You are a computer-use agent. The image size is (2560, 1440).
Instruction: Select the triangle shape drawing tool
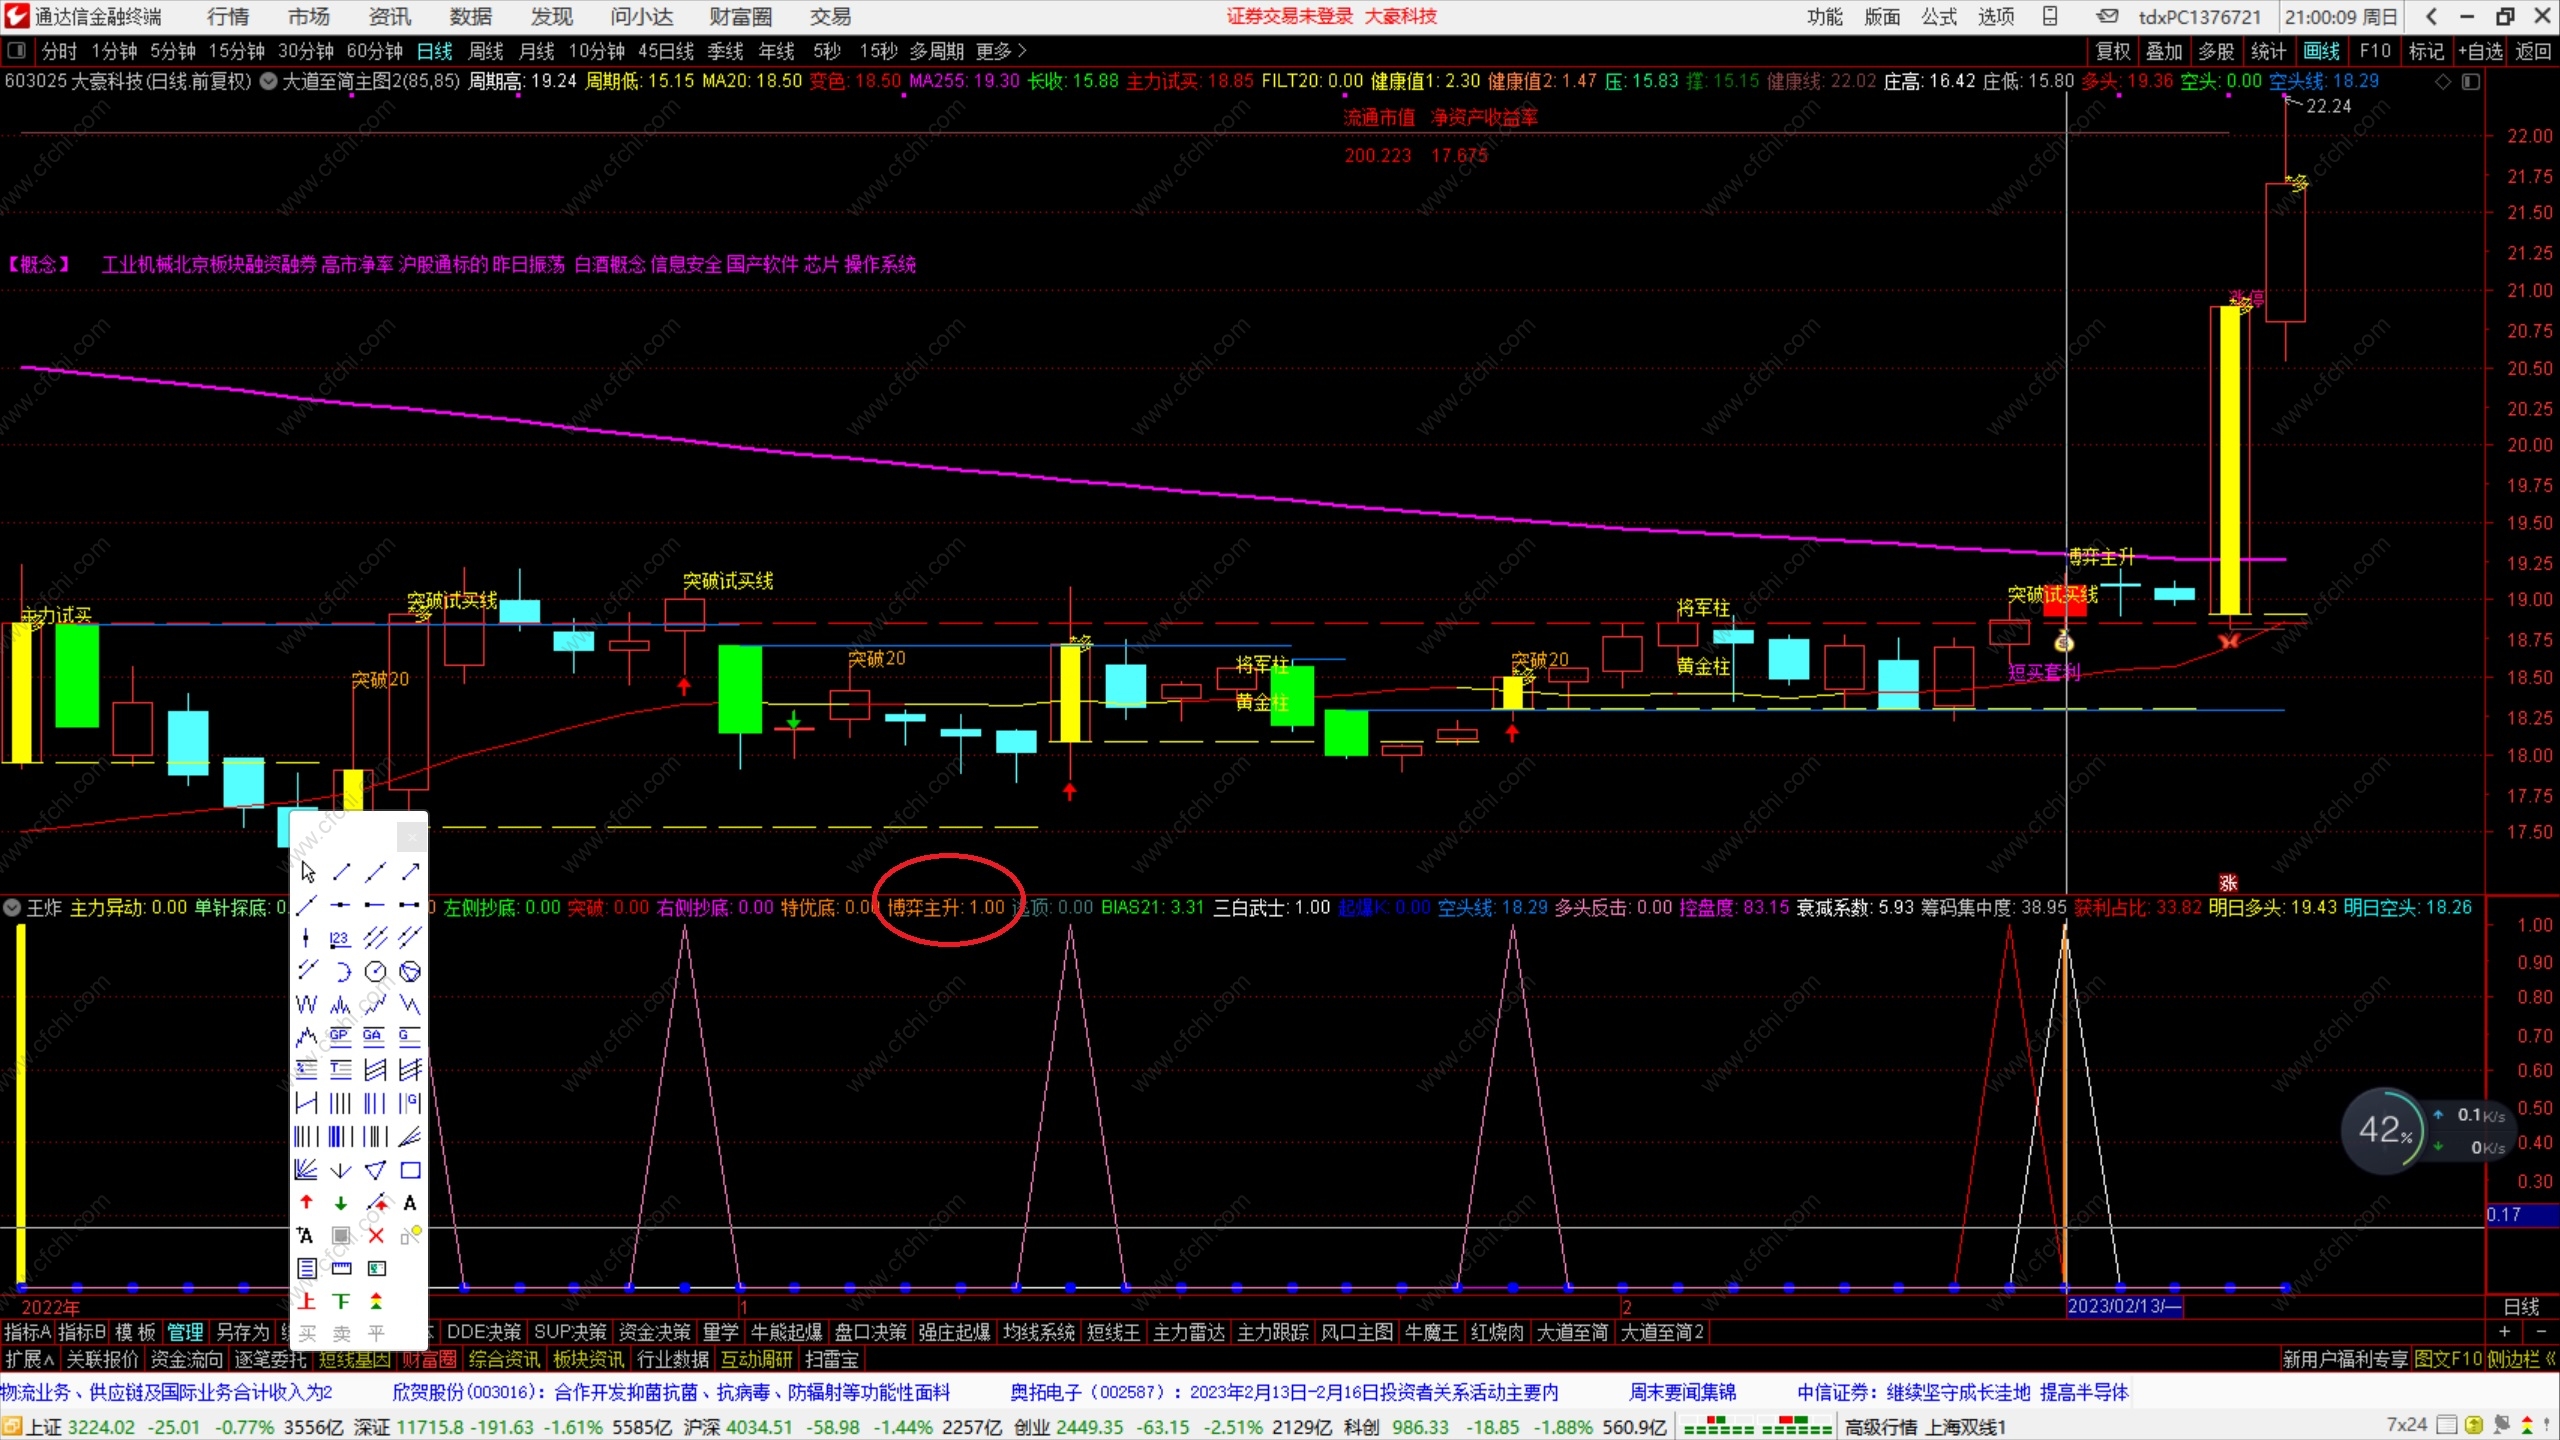pyautogui.click(x=376, y=1170)
